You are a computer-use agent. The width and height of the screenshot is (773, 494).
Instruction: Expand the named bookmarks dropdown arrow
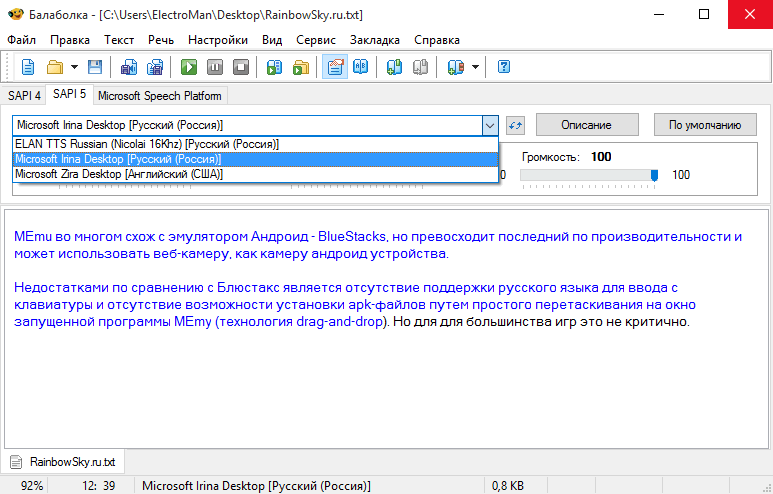(x=475, y=67)
